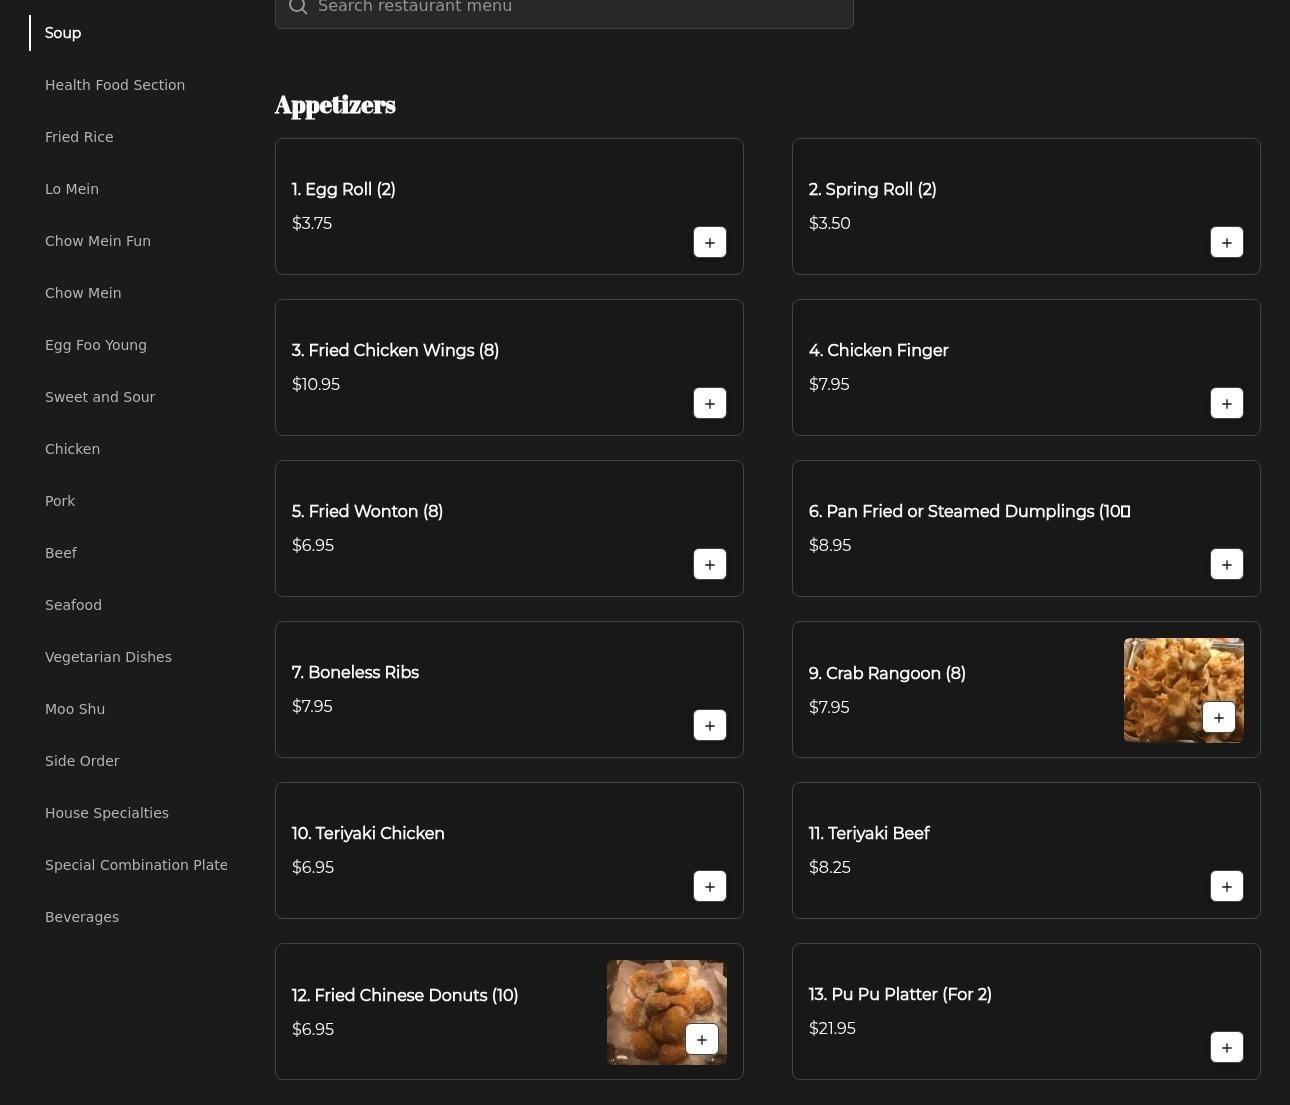Add Teriyaki Beef via plus button
This screenshot has width=1290, height=1105.
(x=1226, y=886)
